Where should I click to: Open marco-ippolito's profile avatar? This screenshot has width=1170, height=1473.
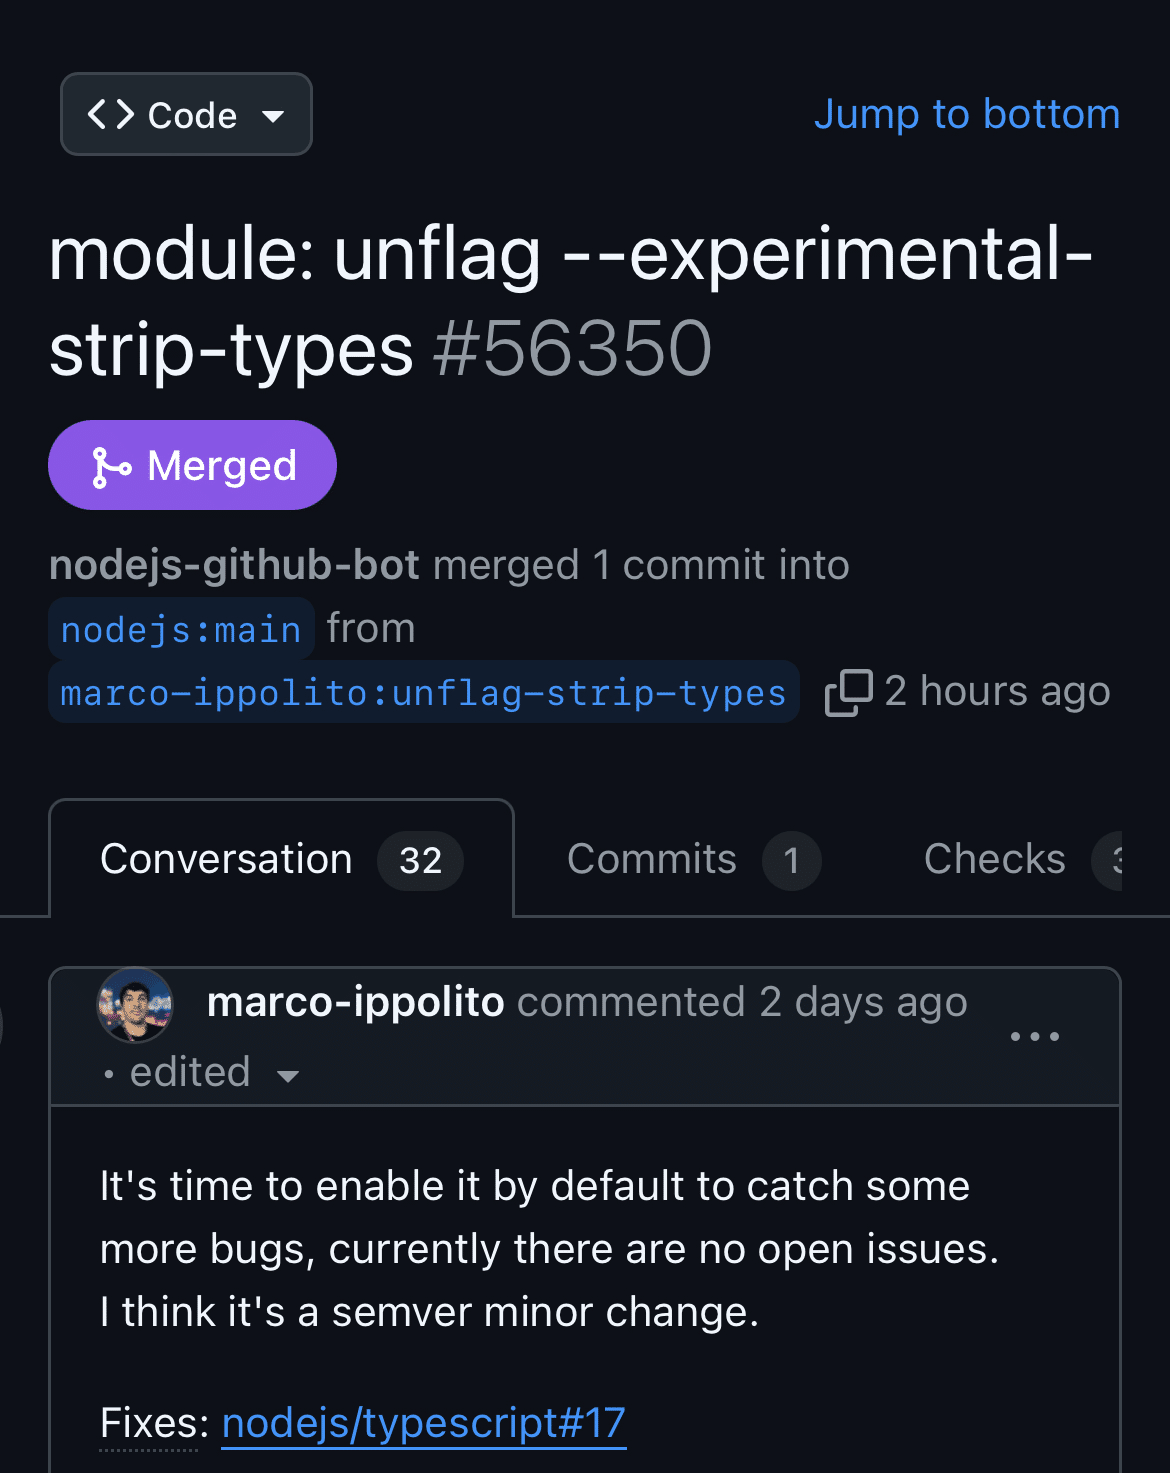[135, 1005]
